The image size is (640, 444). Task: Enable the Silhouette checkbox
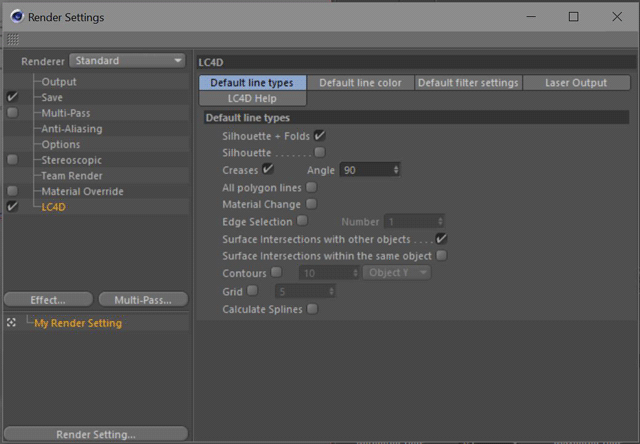tap(320, 152)
